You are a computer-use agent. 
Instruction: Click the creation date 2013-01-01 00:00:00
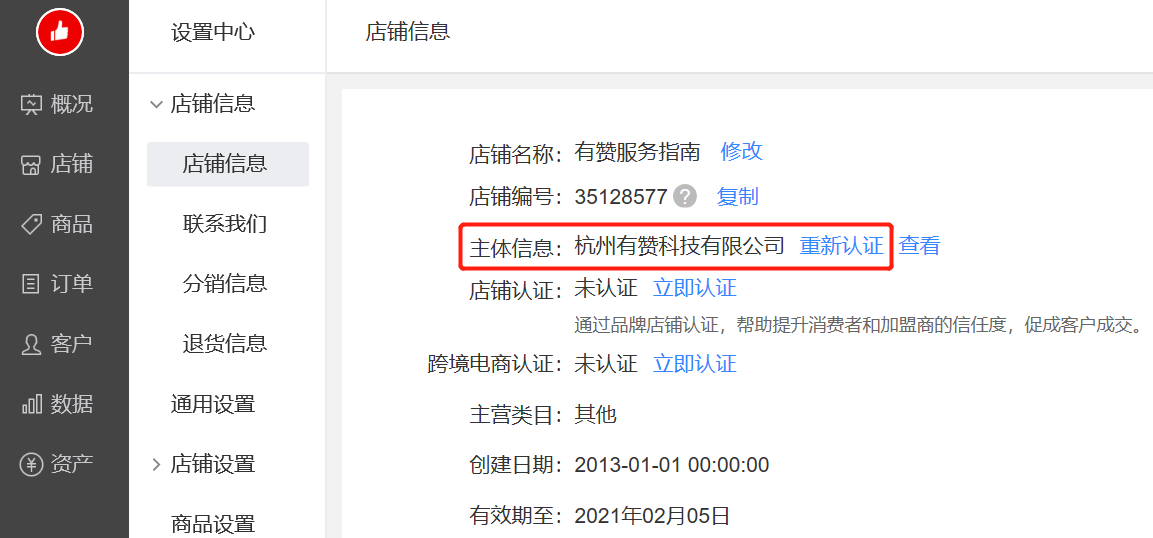click(x=671, y=465)
